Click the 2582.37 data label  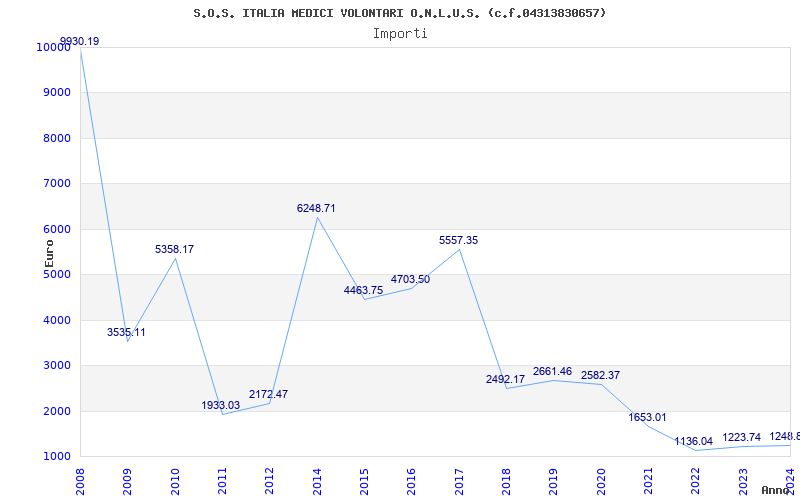[601, 375]
